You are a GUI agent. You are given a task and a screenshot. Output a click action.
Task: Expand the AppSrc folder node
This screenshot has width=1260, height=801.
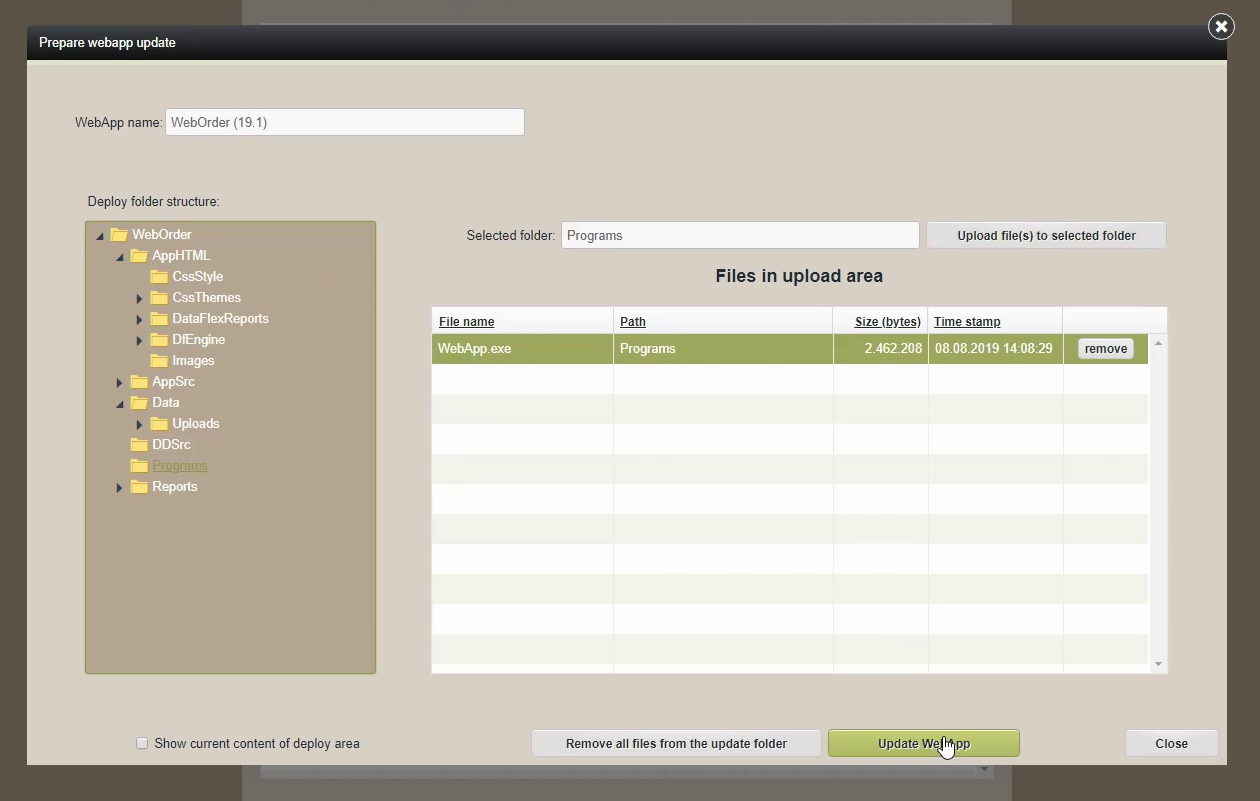[120, 382]
